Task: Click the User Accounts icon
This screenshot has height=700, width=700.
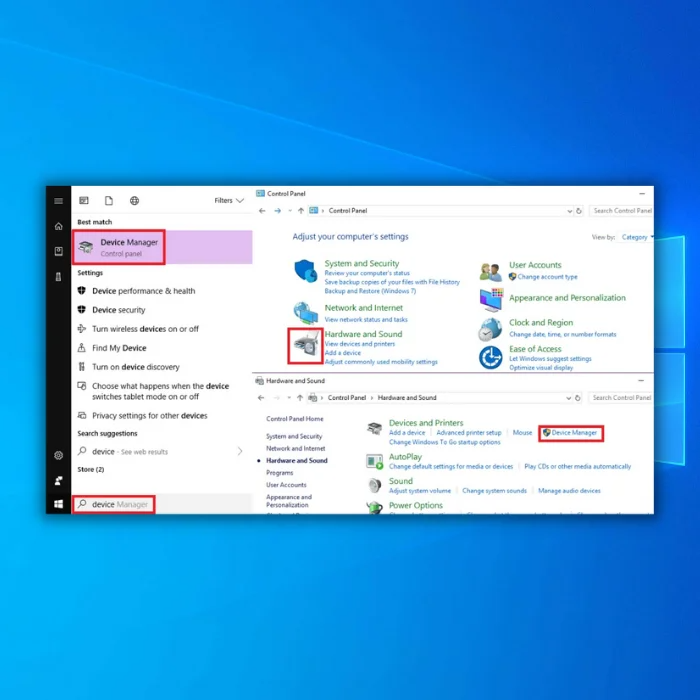Action: click(491, 271)
